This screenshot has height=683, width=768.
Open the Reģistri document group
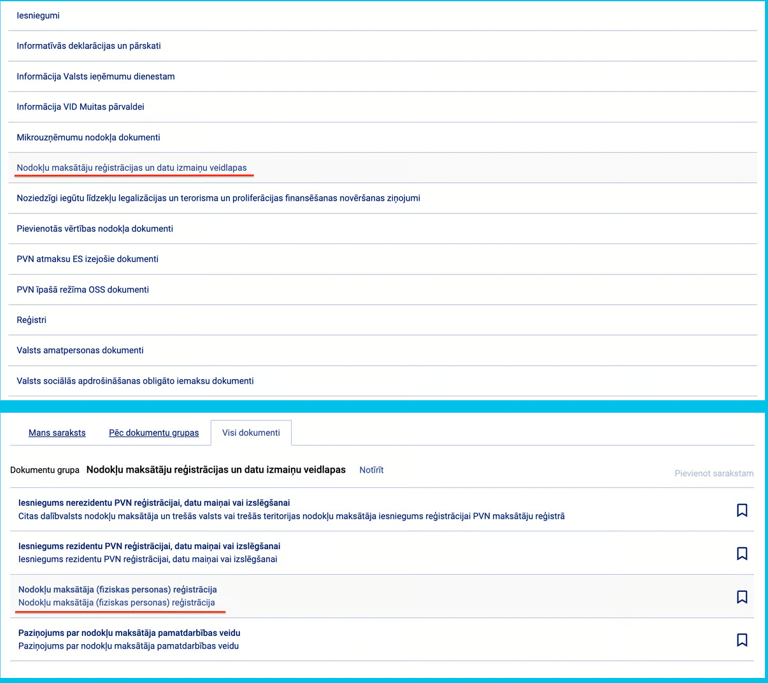[x=383, y=320]
